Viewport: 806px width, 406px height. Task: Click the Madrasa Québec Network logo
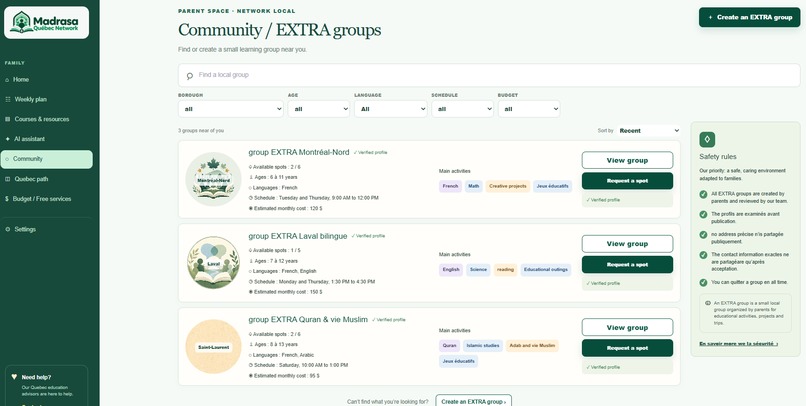[46, 22]
